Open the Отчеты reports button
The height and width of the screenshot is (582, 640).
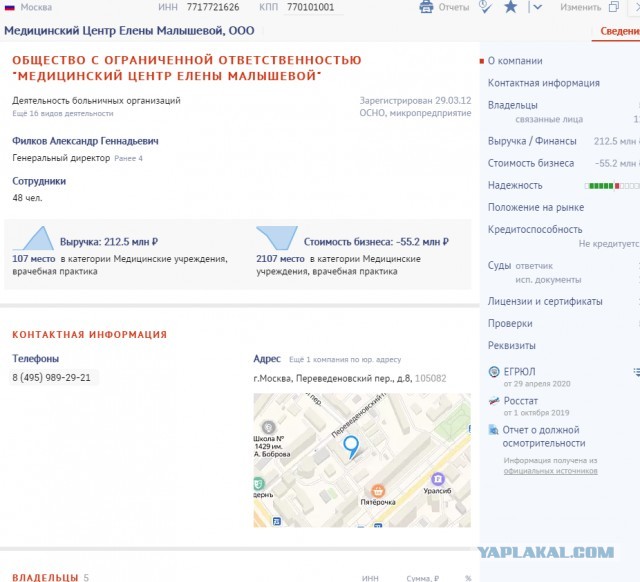point(453,7)
